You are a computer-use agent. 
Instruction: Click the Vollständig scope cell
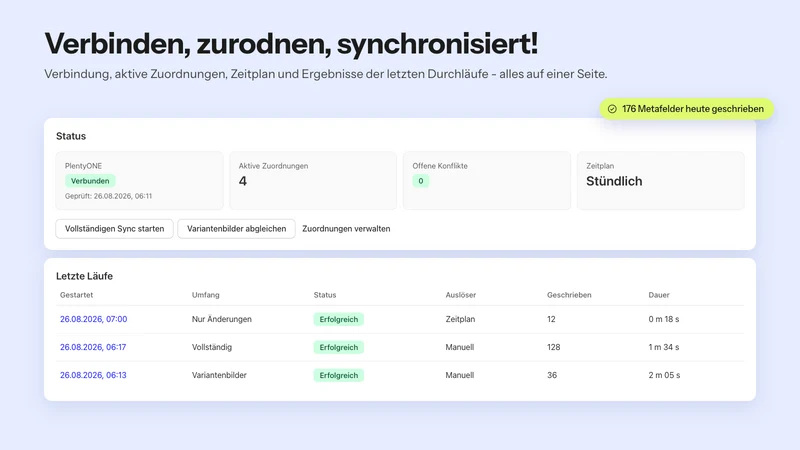click(x=212, y=347)
